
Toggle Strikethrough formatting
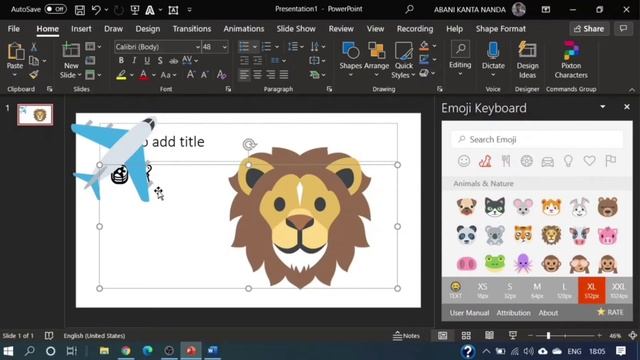point(173,61)
